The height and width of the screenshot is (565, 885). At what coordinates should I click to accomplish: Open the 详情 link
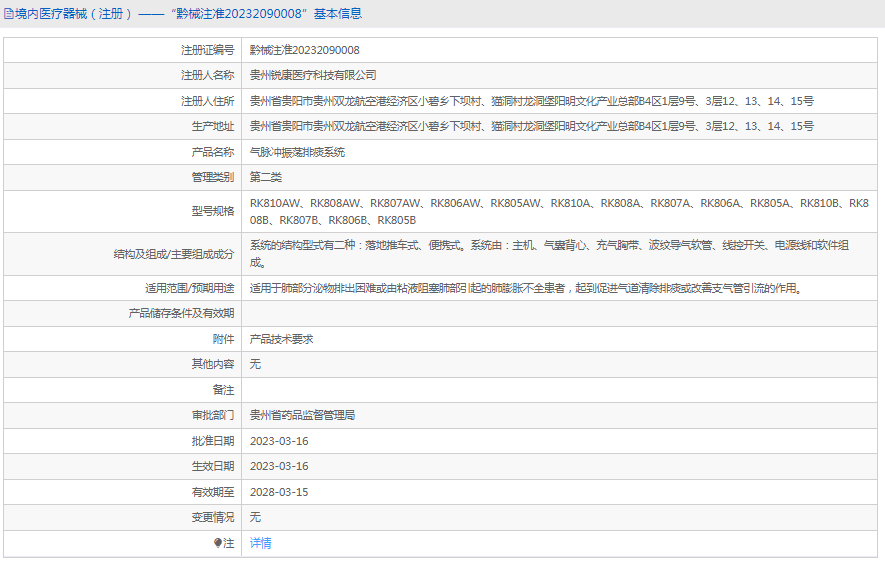click(261, 543)
